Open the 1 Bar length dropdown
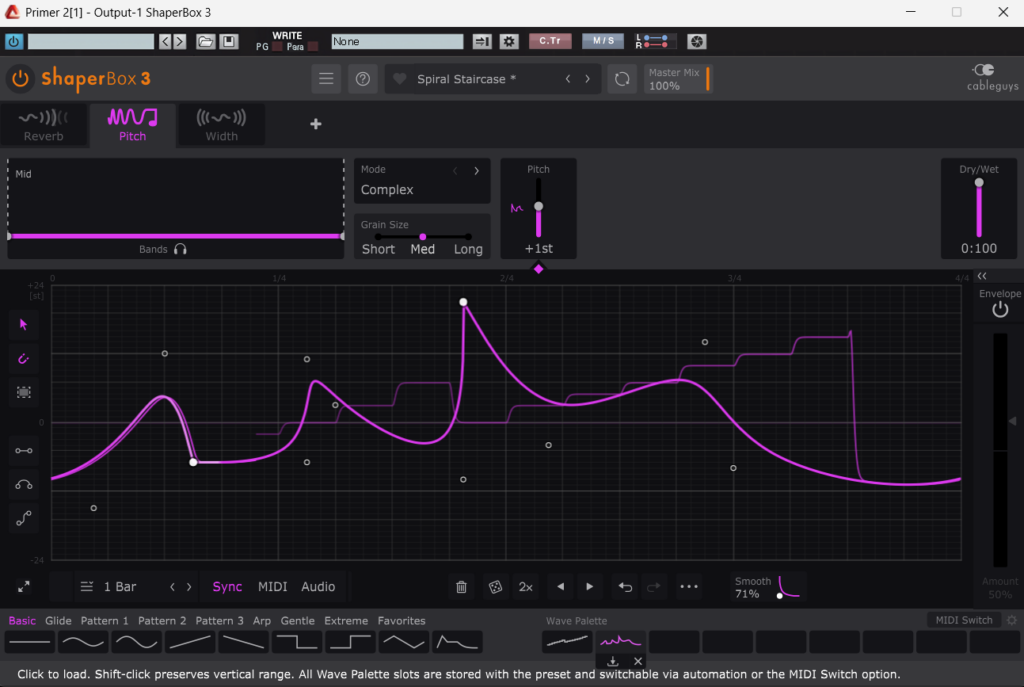 (x=110, y=587)
